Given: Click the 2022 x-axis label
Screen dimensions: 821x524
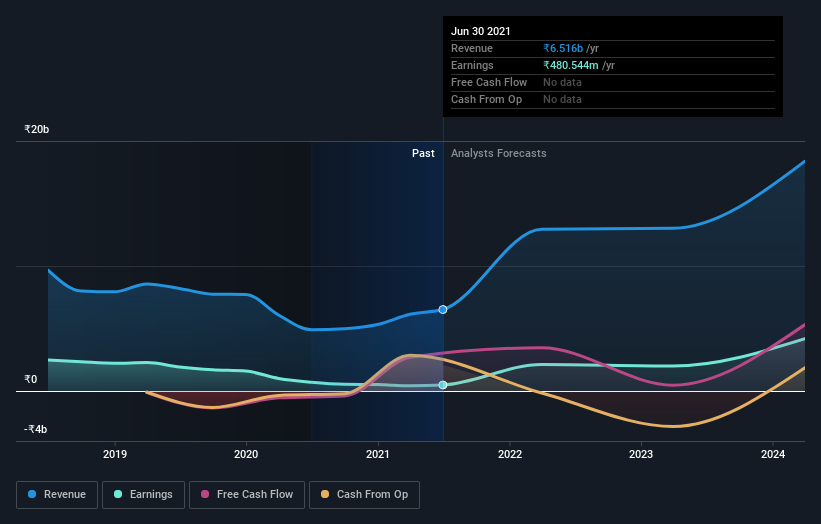Looking at the screenshot, I should point(510,454).
